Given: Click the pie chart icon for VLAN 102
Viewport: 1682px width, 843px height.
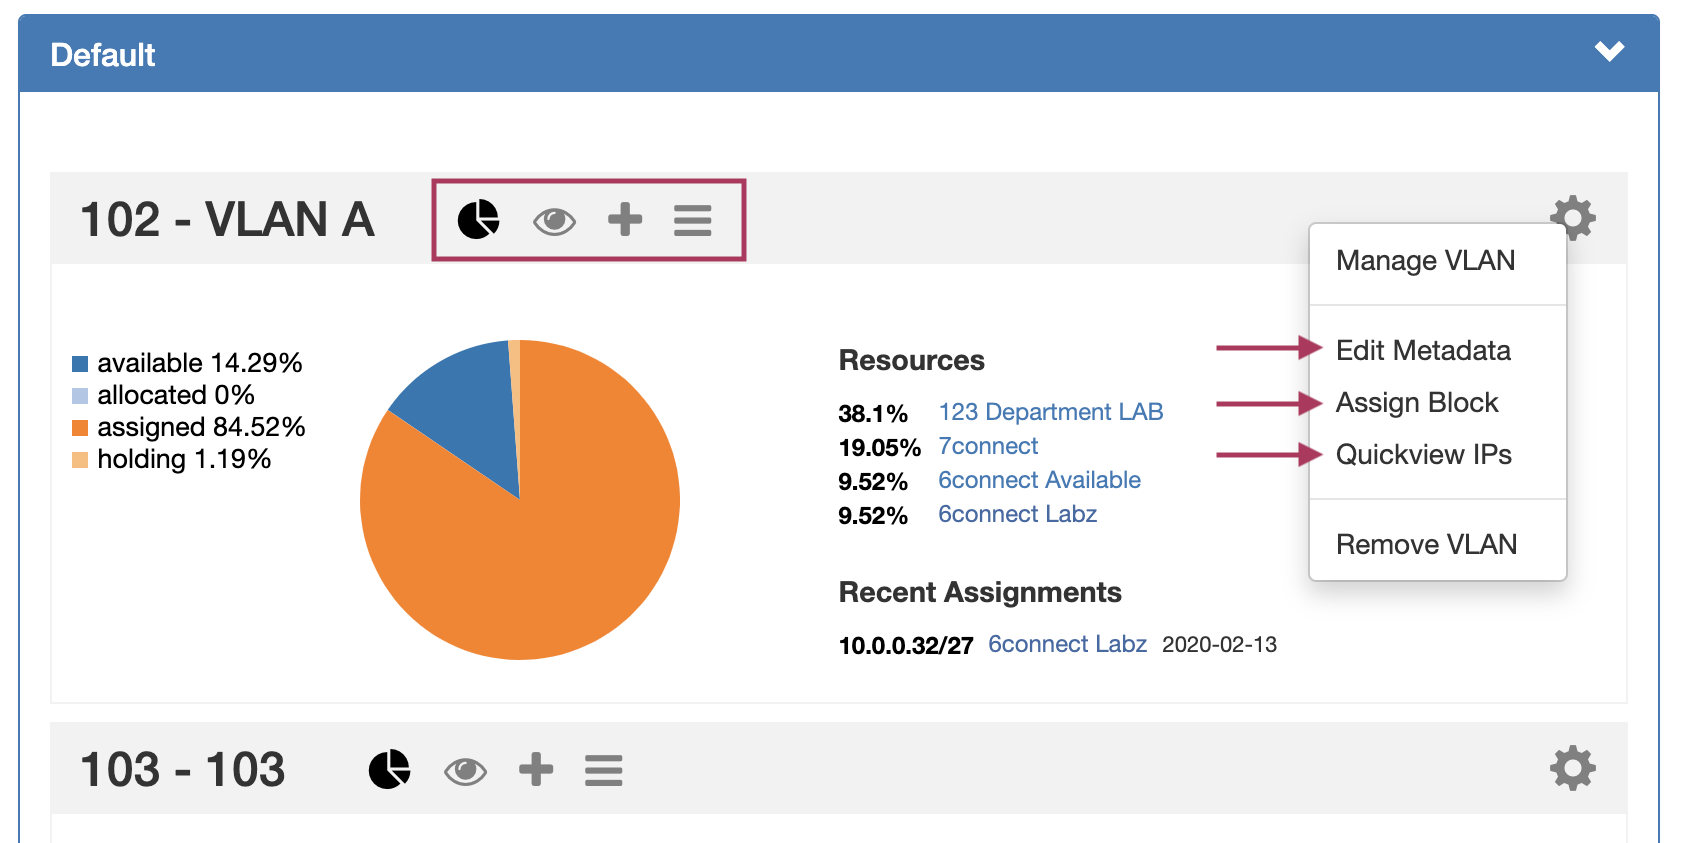Looking at the screenshot, I should point(478,219).
